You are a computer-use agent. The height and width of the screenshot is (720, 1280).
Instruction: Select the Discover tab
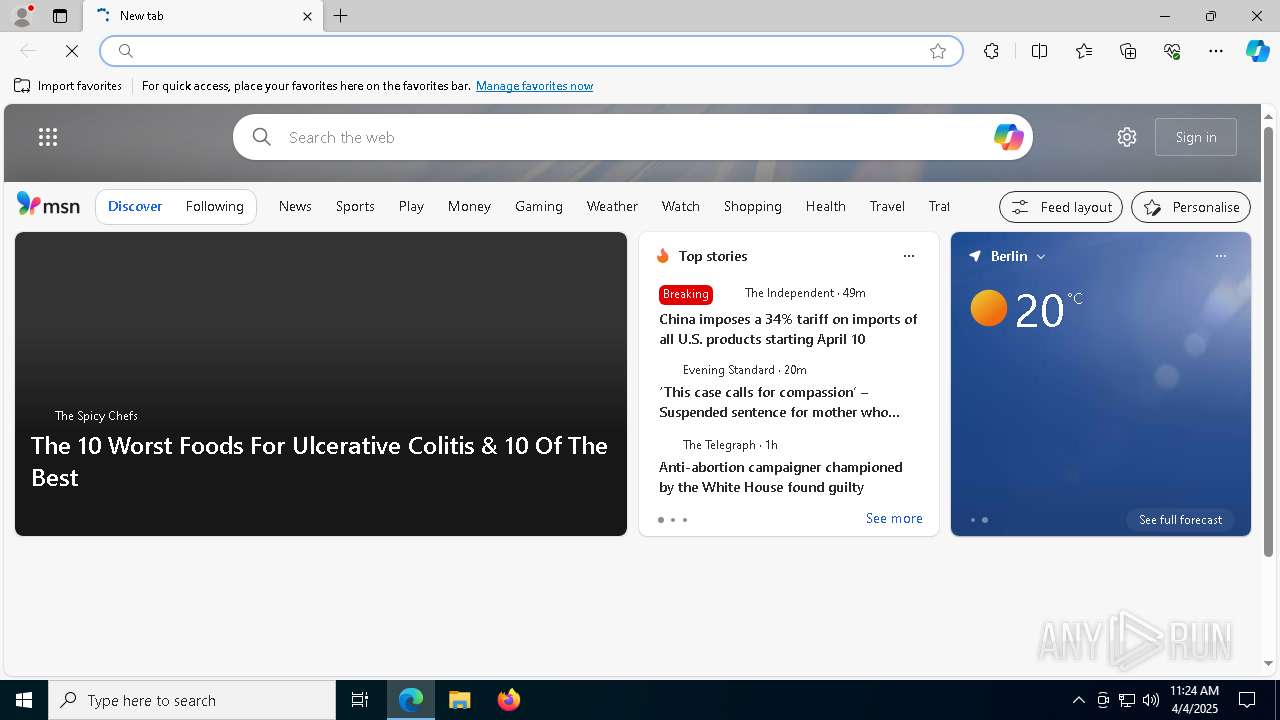point(135,206)
